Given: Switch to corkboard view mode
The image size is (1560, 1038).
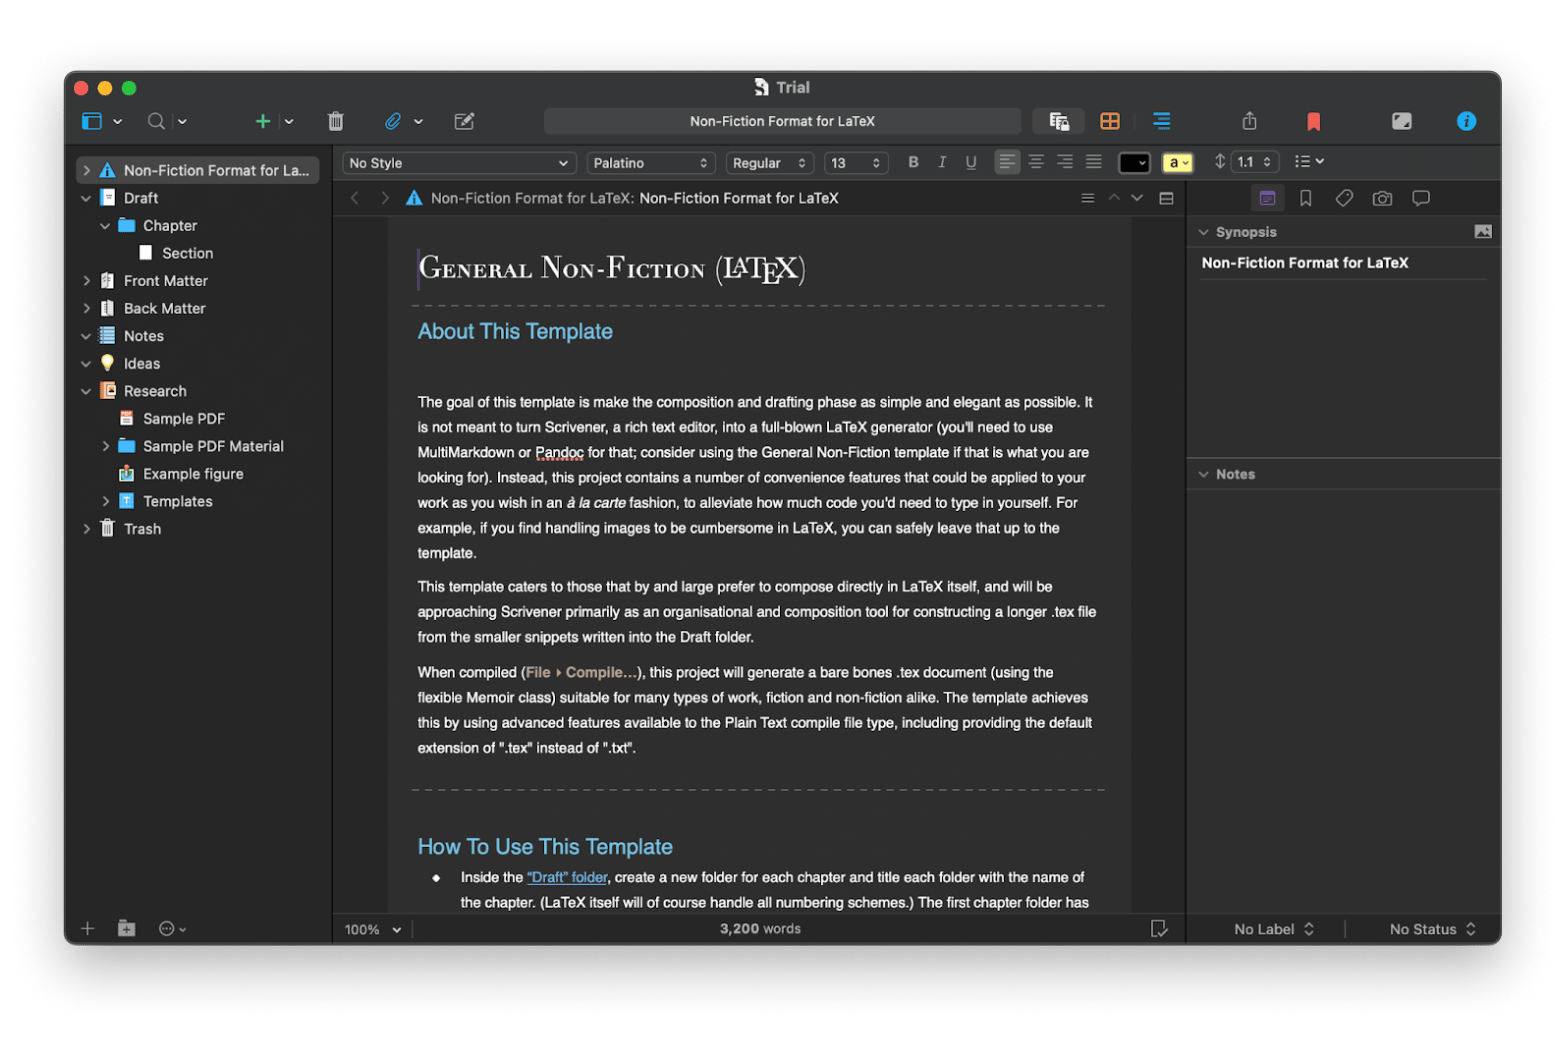Looking at the screenshot, I should [x=1110, y=121].
